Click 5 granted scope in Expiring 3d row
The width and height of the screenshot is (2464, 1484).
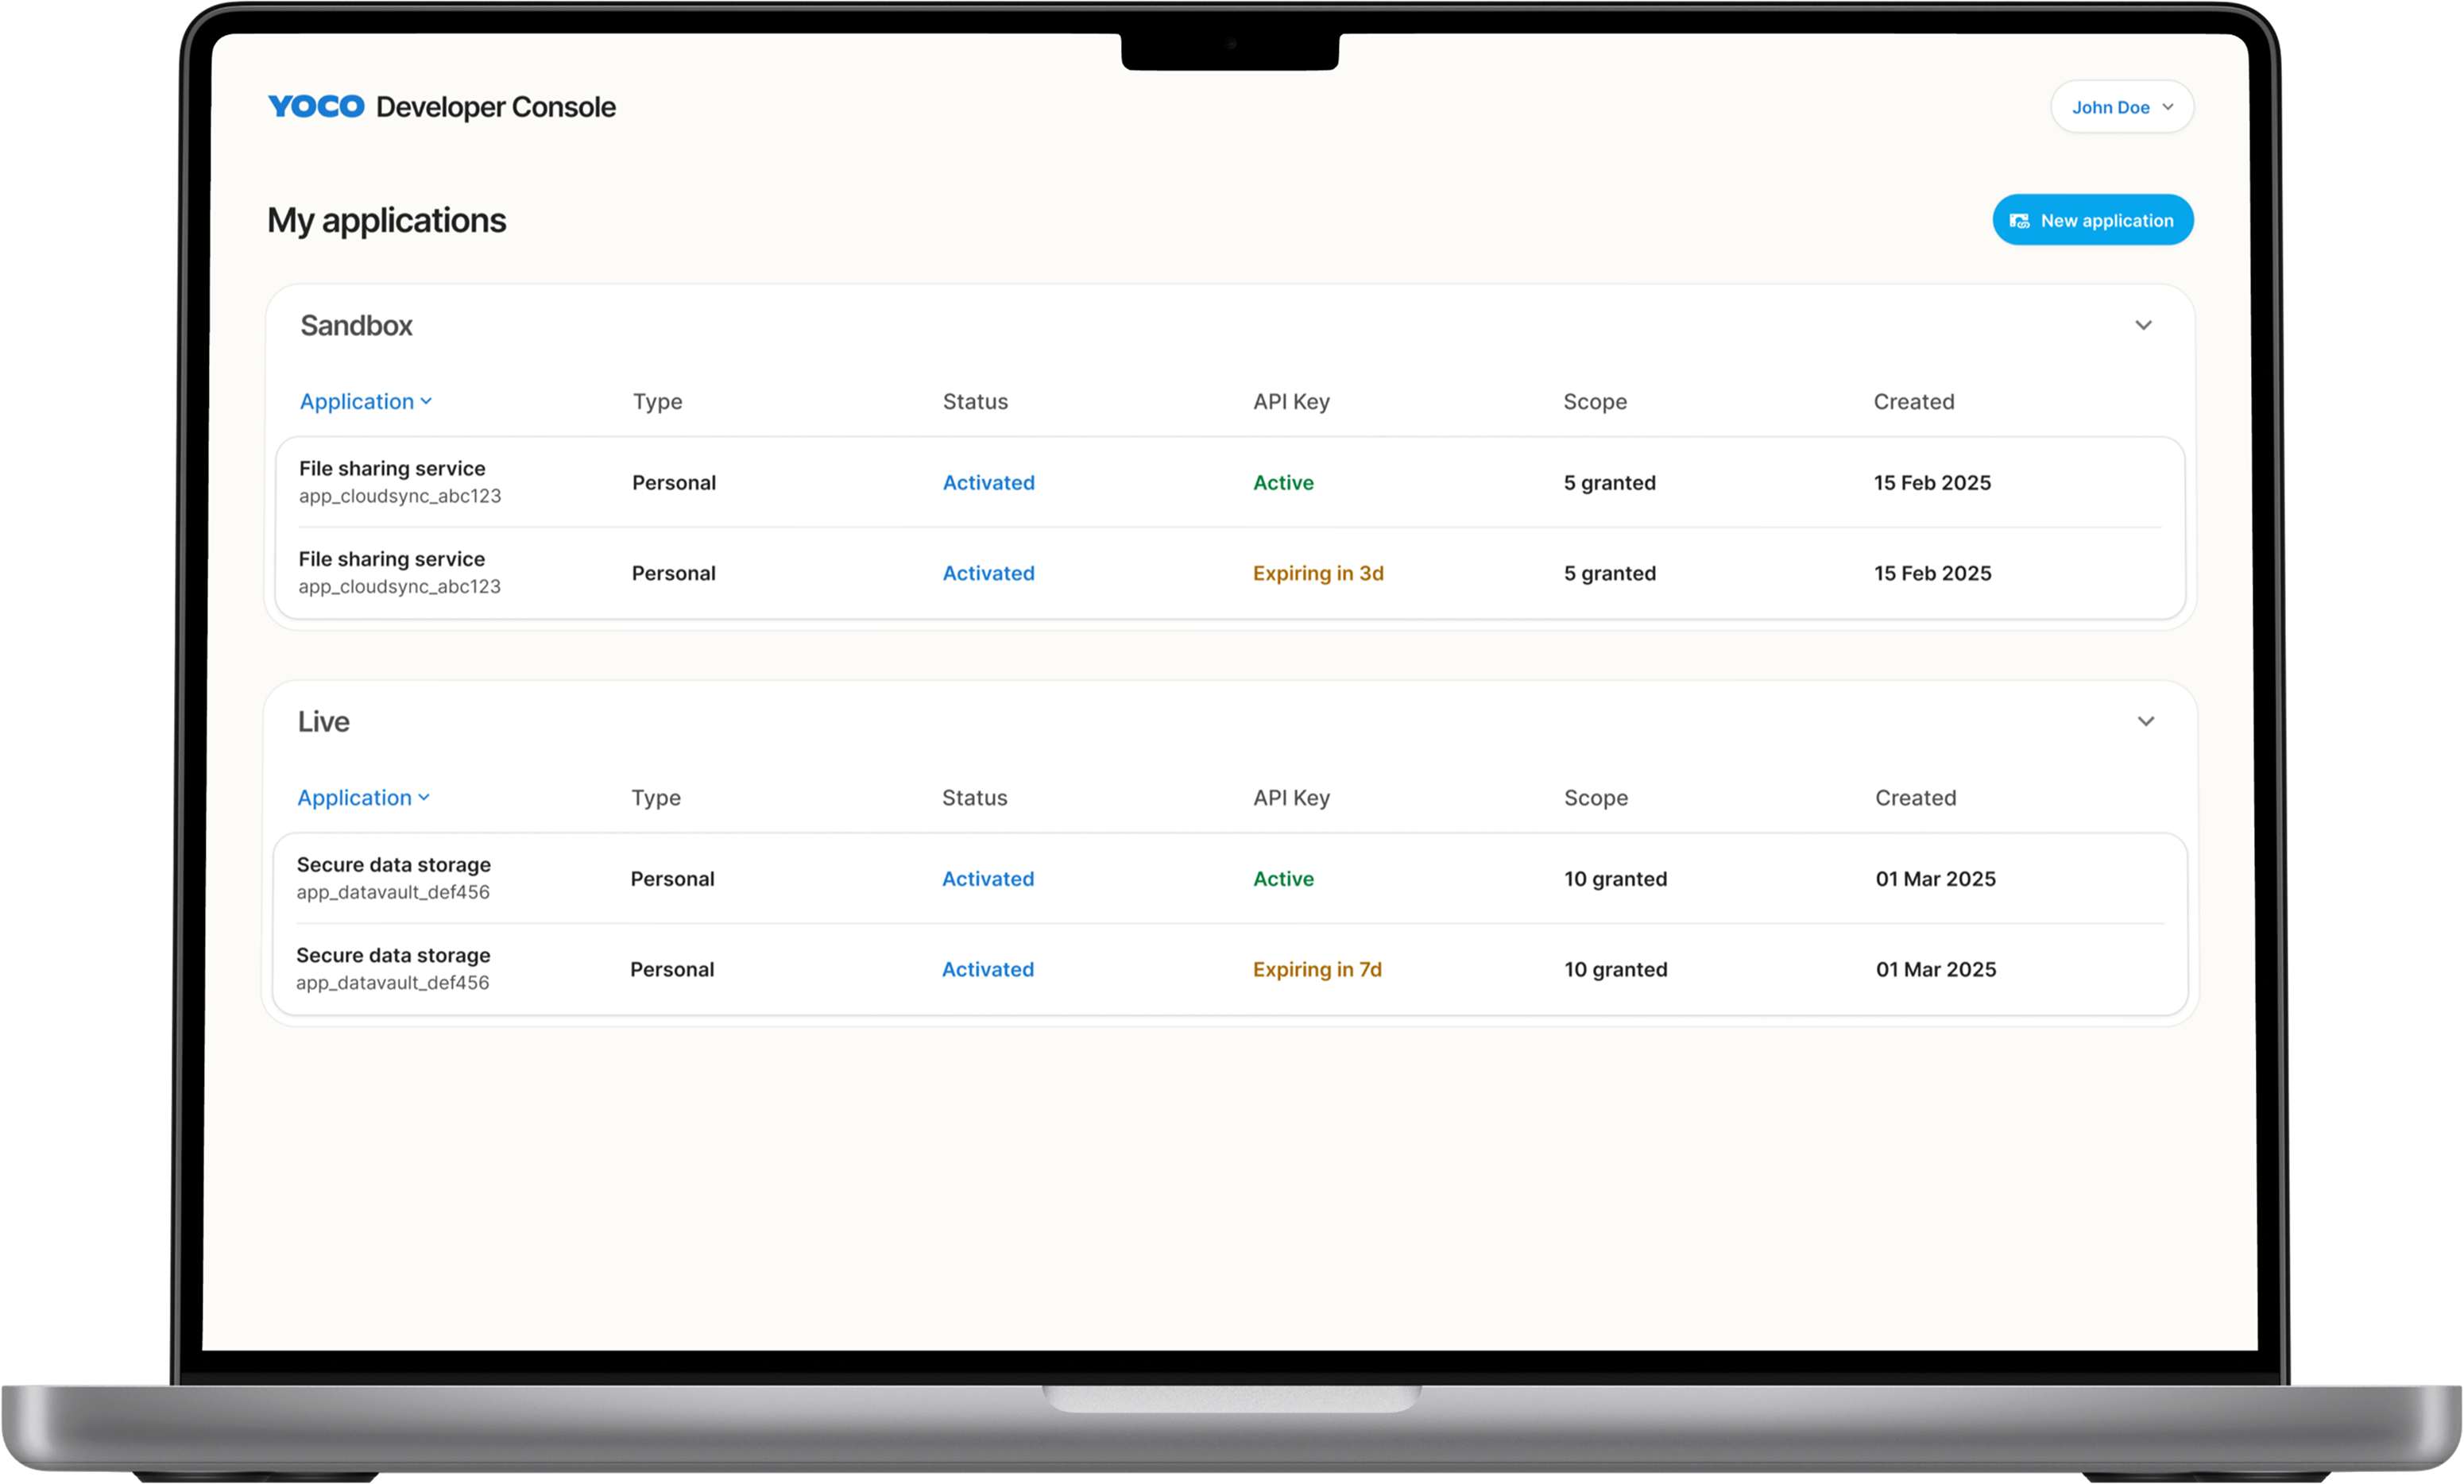(x=1609, y=573)
